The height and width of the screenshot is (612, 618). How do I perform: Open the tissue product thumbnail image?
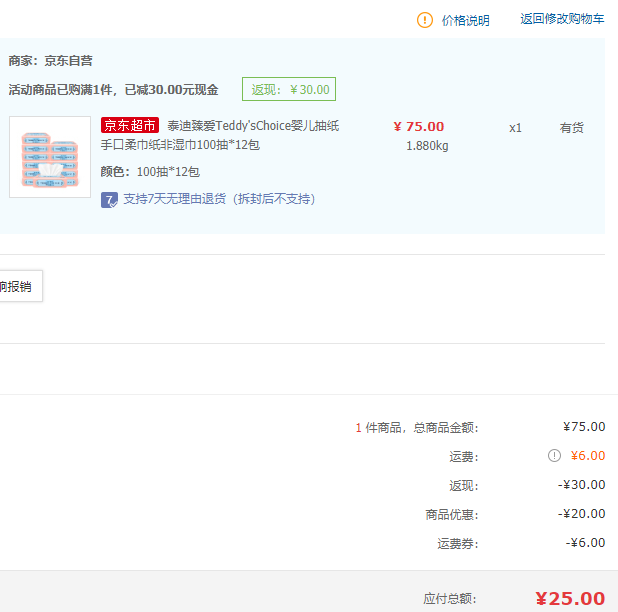(x=50, y=157)
